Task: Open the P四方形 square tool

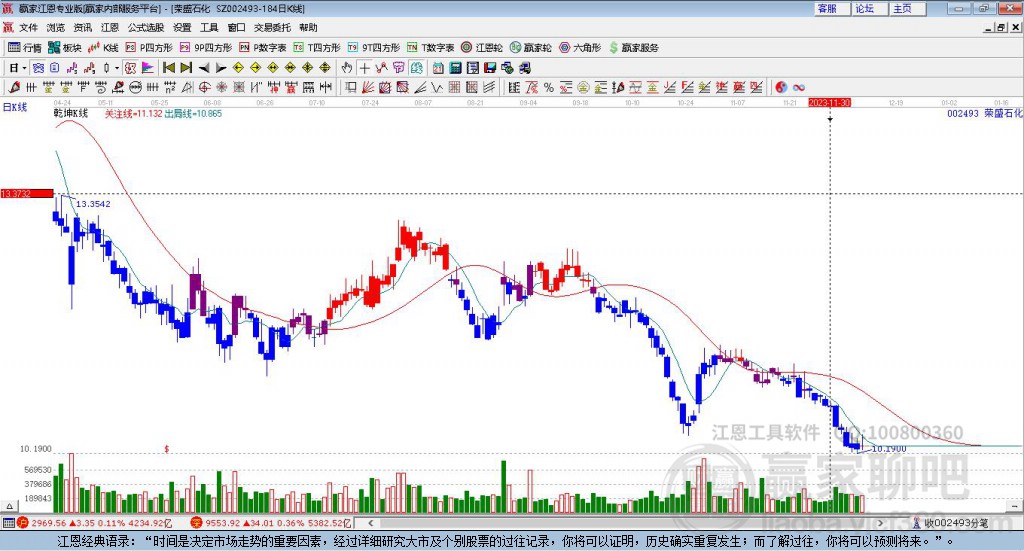Action: 150,48
